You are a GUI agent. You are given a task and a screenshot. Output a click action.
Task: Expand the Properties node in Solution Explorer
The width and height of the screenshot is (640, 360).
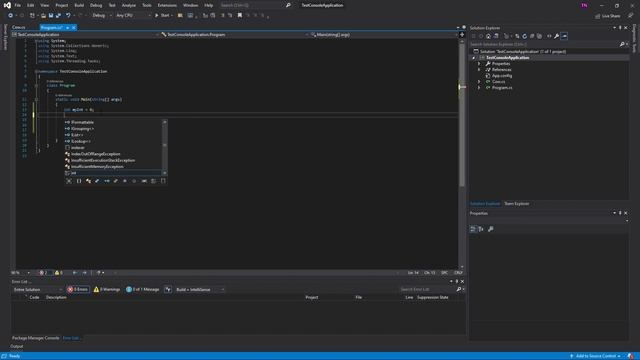[x=479, y=64]
